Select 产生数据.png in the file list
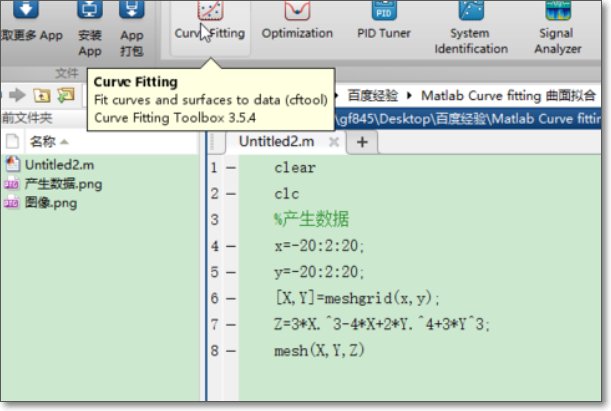Viewport: 611px width, 411px height. pos(63,184)
